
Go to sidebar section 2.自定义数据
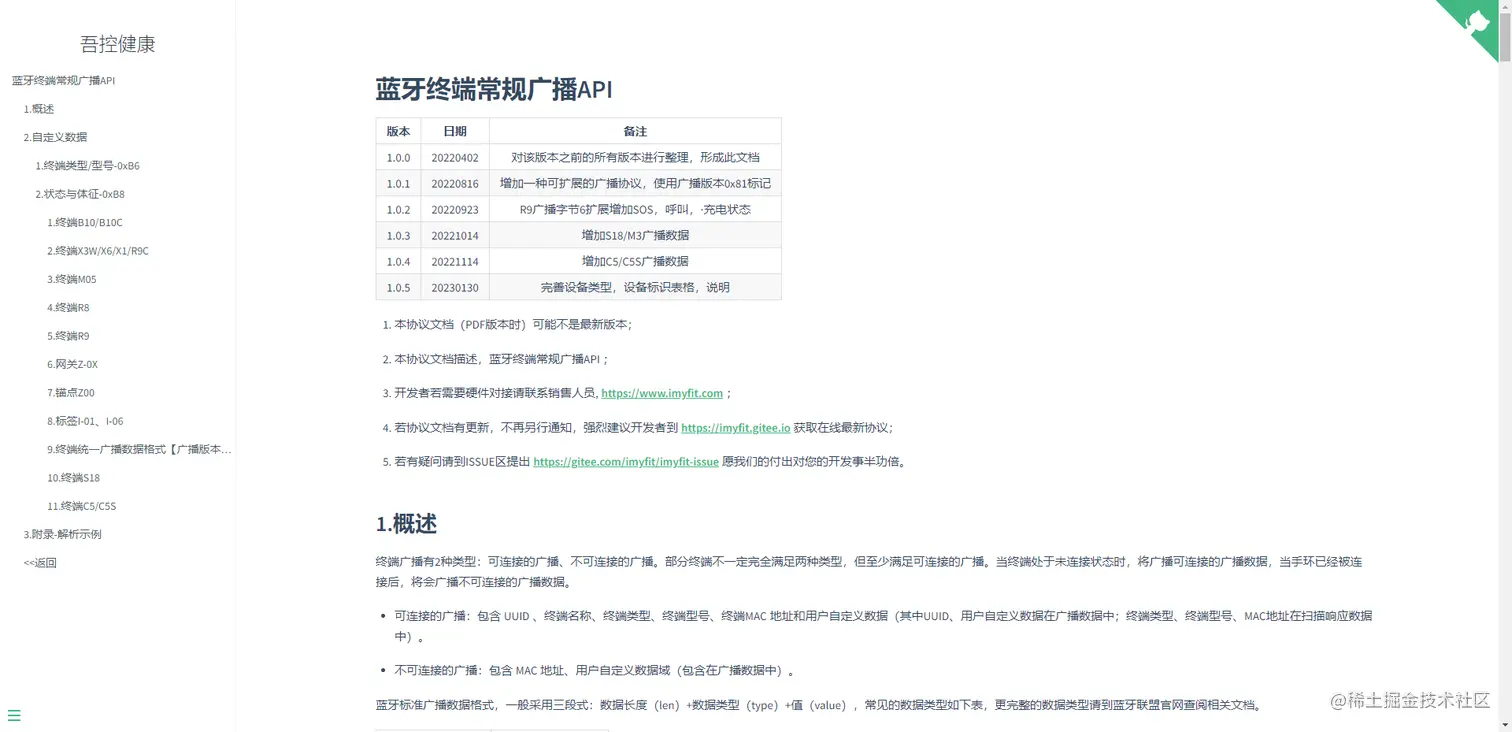point(55,137)
